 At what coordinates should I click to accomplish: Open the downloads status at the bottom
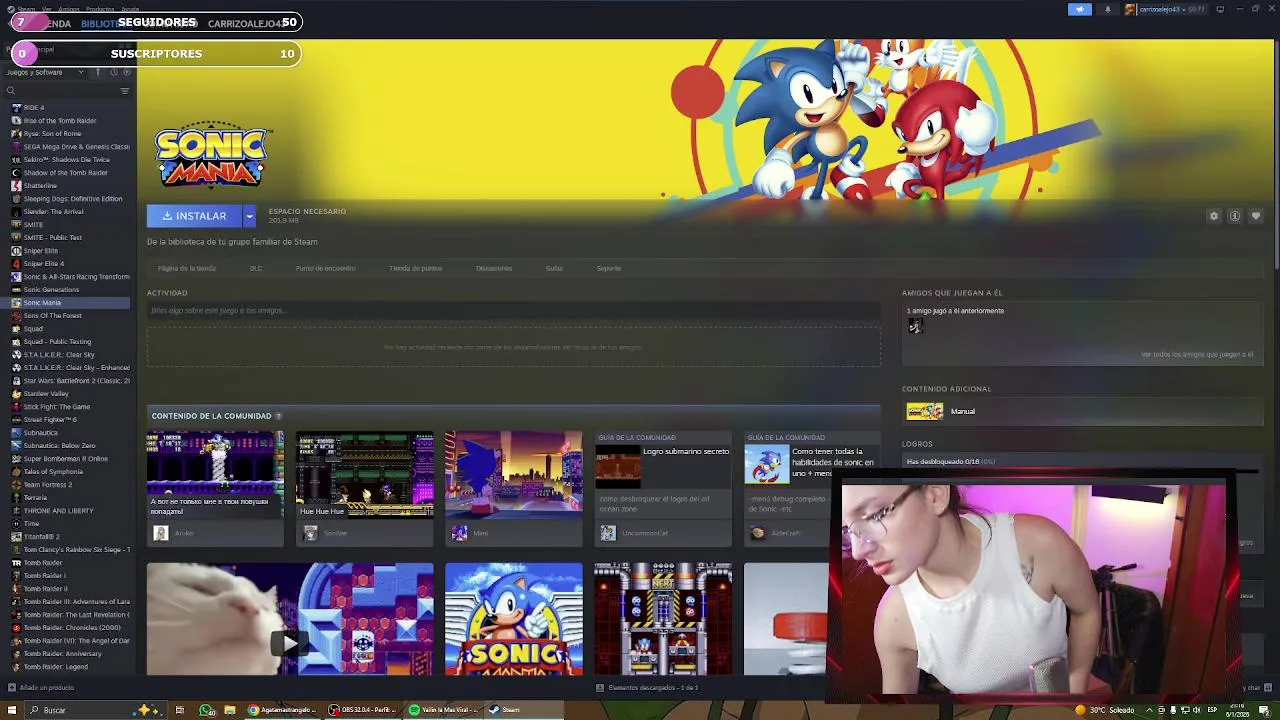[x=646, y=687]
